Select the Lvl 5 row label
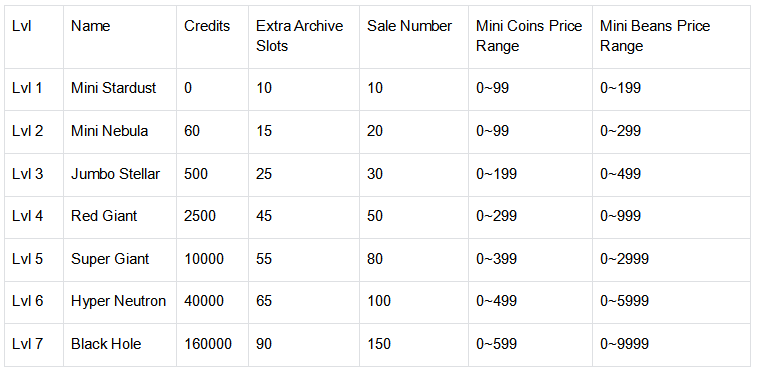 (28, 259)
